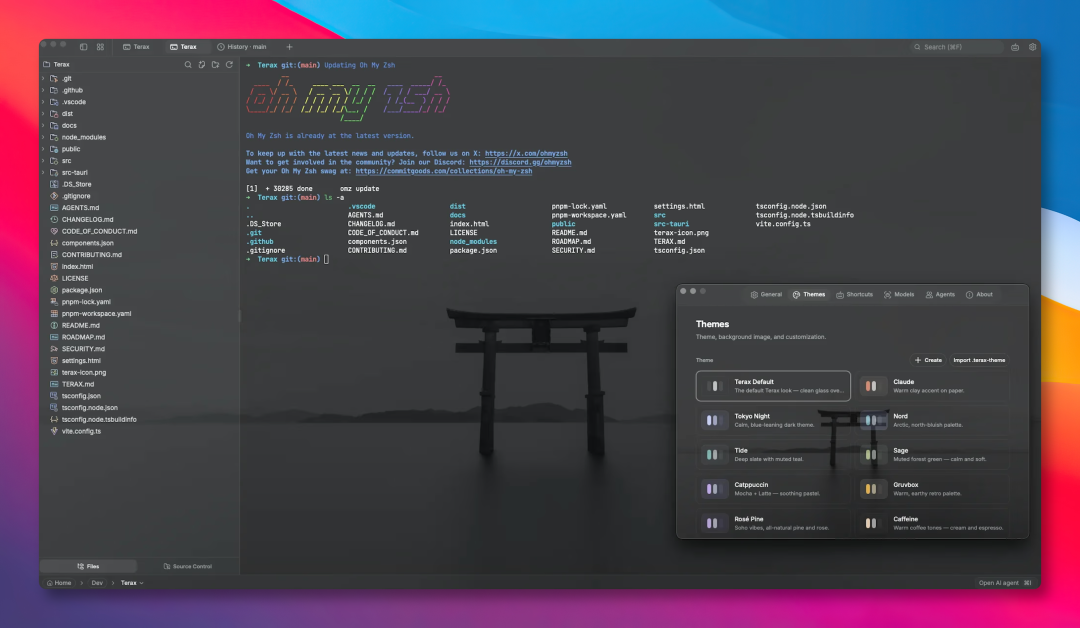Select Gruvbox theme
1080x628 pixels.
click(933, 489)
